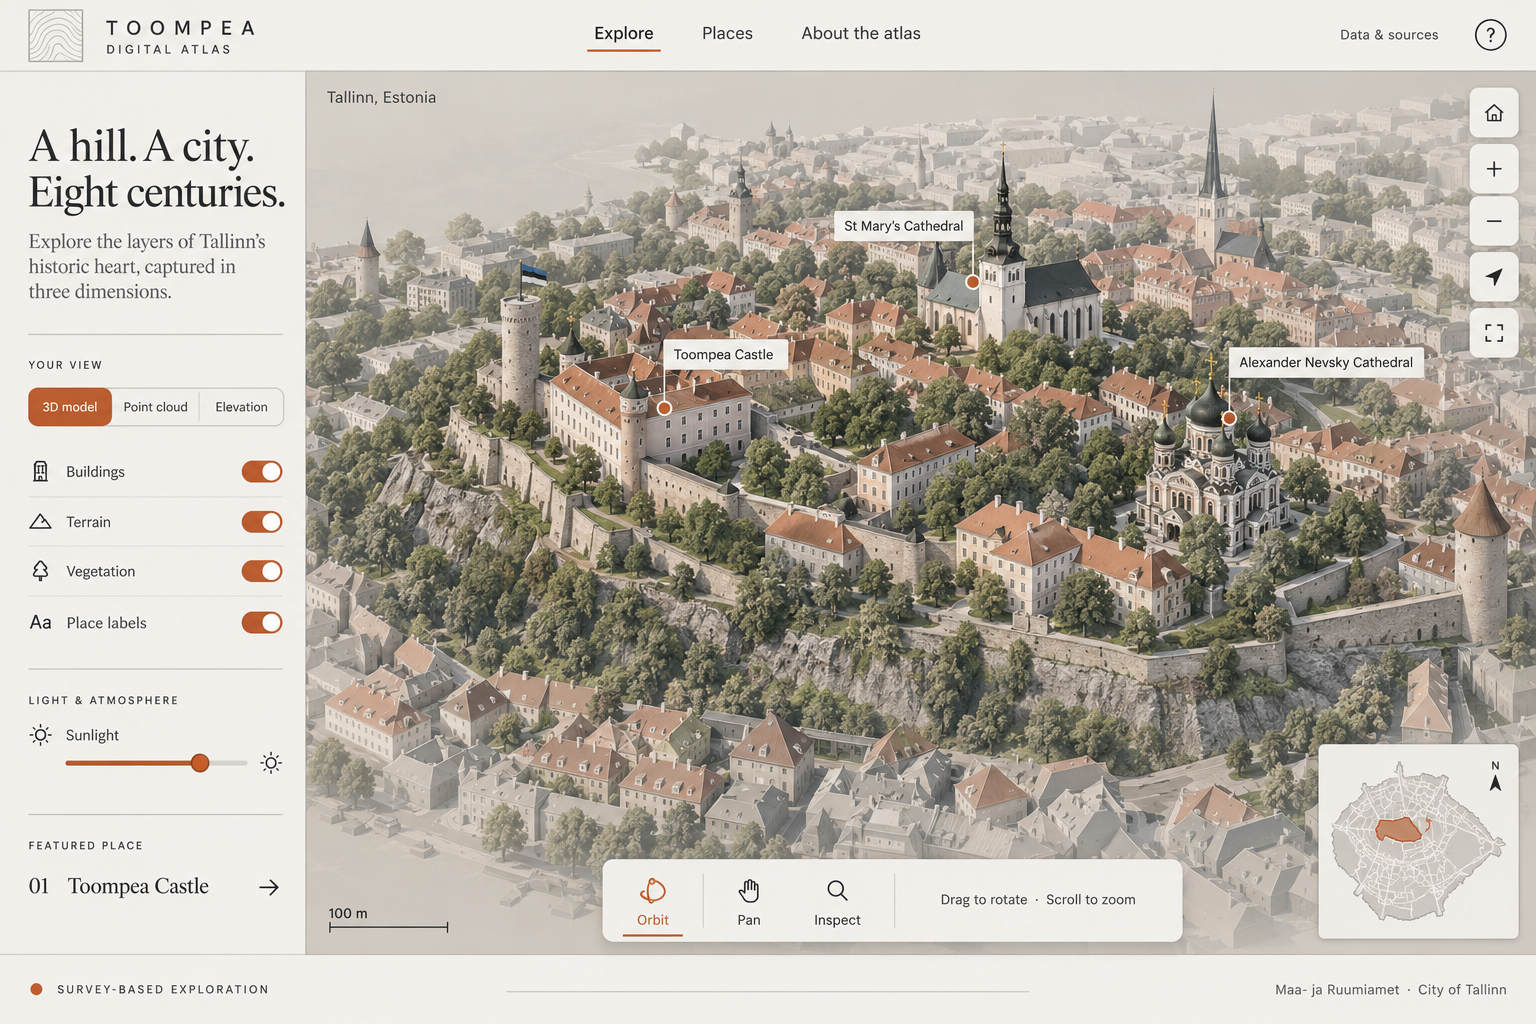Zoom out with the minus icon
Viewport: 1536px width, 1024px height.
1494,221
